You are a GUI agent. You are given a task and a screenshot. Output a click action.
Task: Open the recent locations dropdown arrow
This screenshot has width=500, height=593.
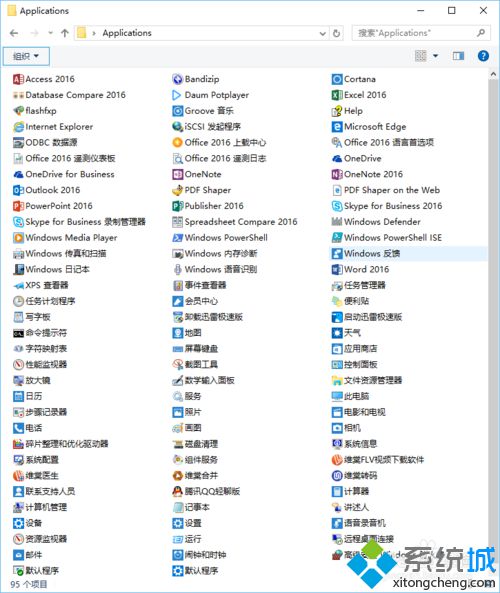50,33
